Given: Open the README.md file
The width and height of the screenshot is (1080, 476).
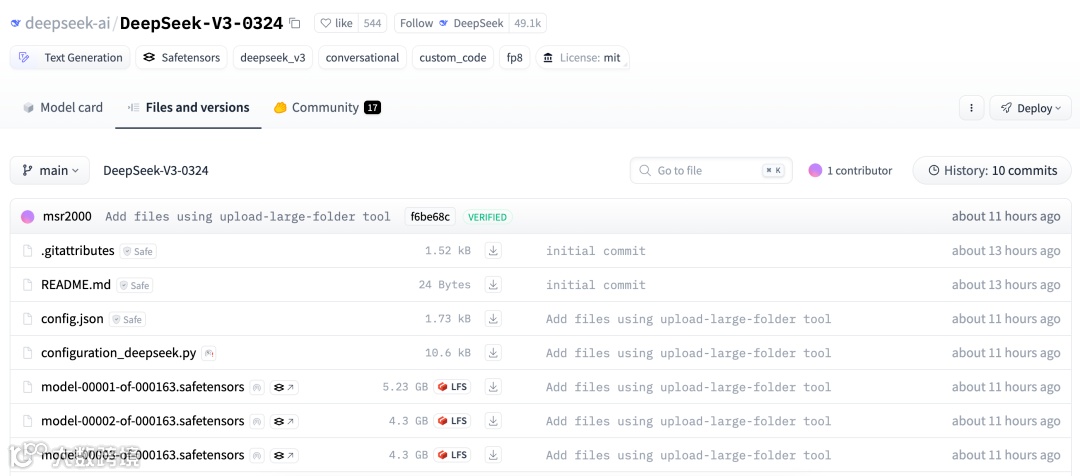Looking at the screenshot, I should [x=76, y=284].
